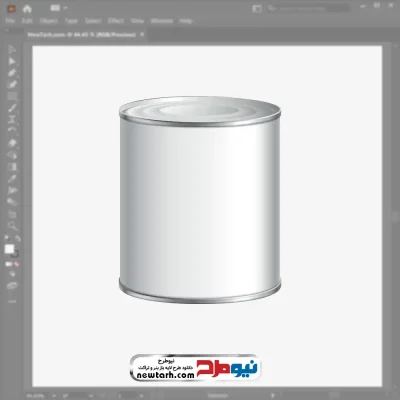The image size is (400, 400).
Task: Select the Zoom magnifier tool
Action: point(13,226)
